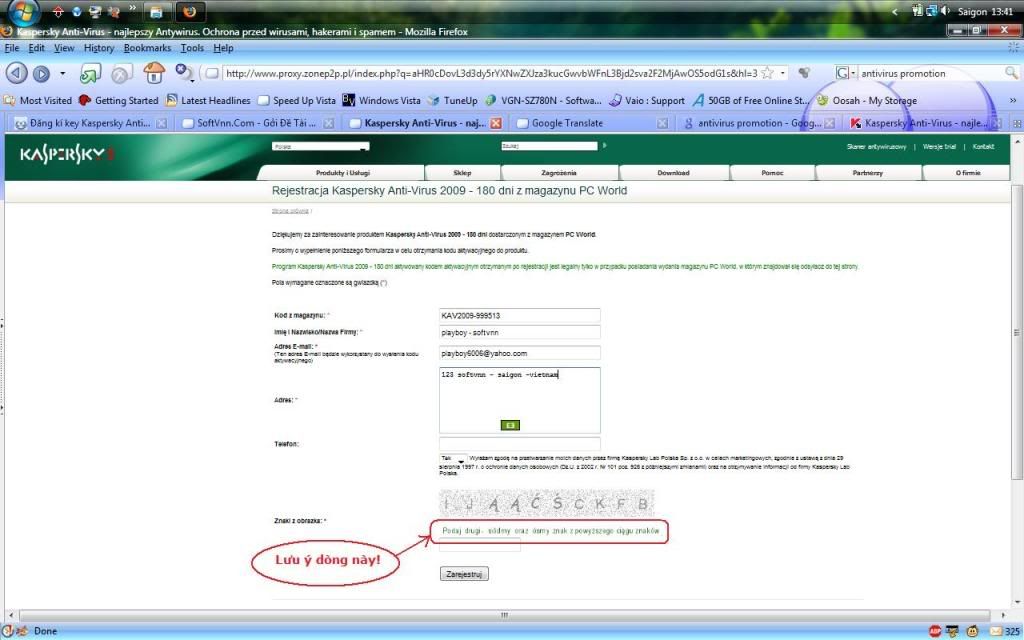Image resolution: width=1024 pixels, height=640 pixels.
Task: Open the O firmie navigation tab
Action: [968, 173]
